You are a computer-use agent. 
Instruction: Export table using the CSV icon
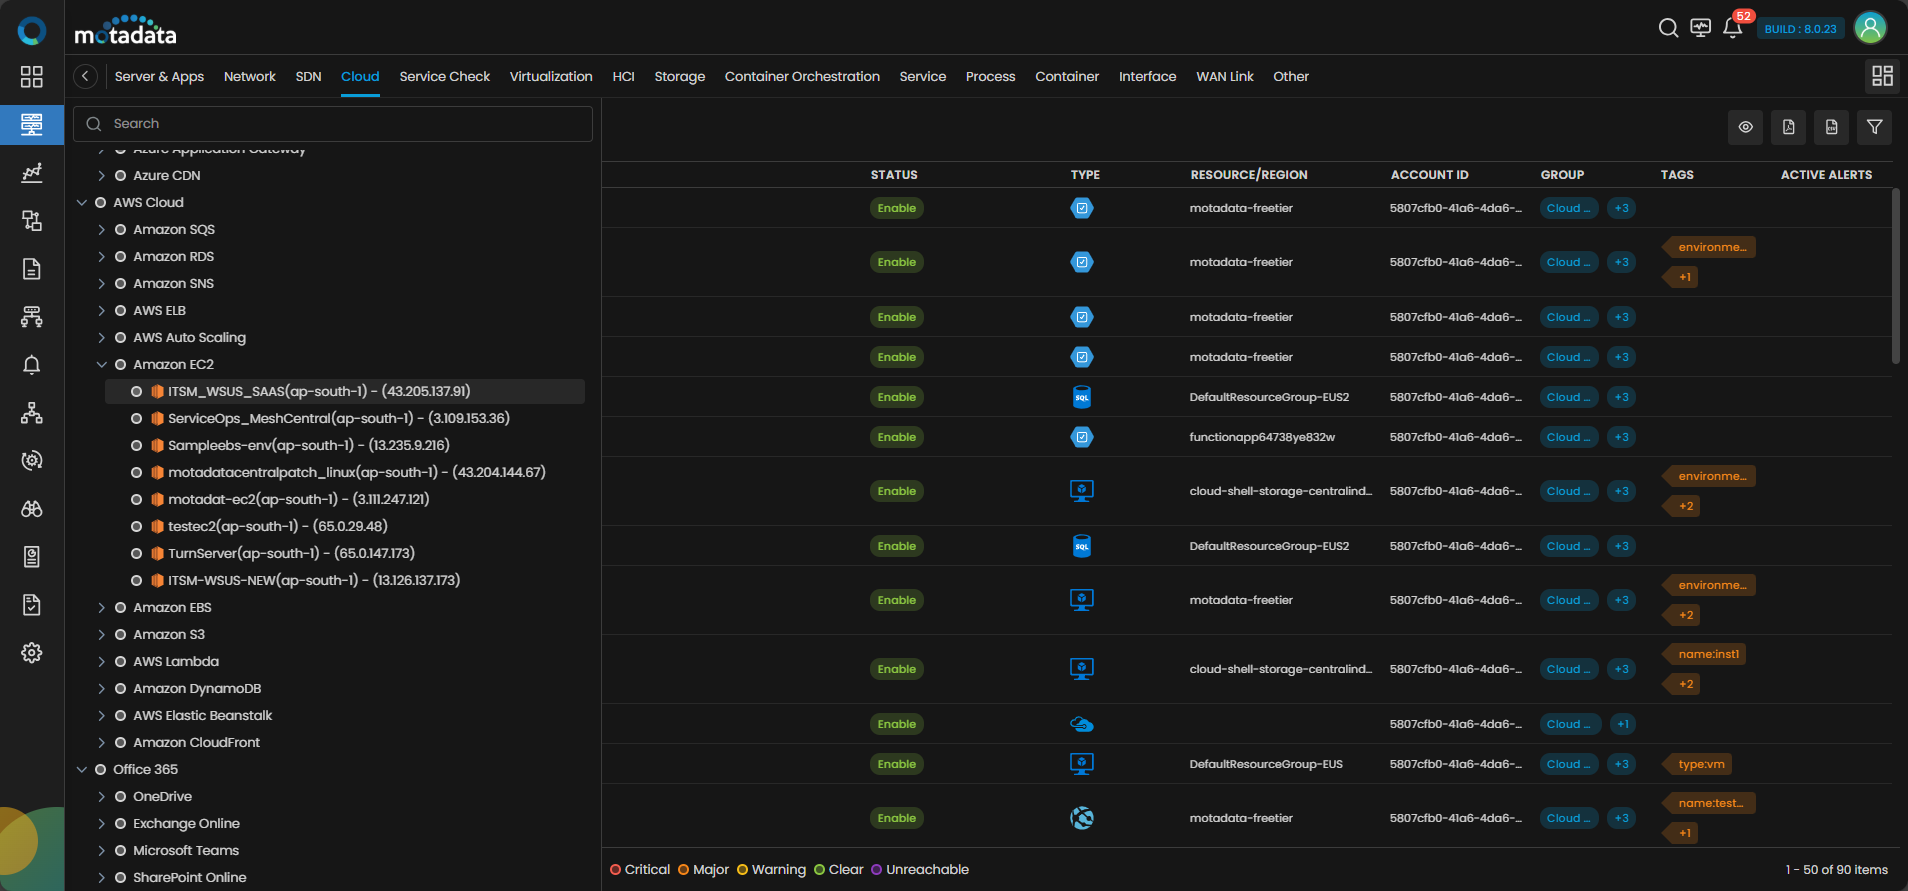click(x=1831, y=127)
